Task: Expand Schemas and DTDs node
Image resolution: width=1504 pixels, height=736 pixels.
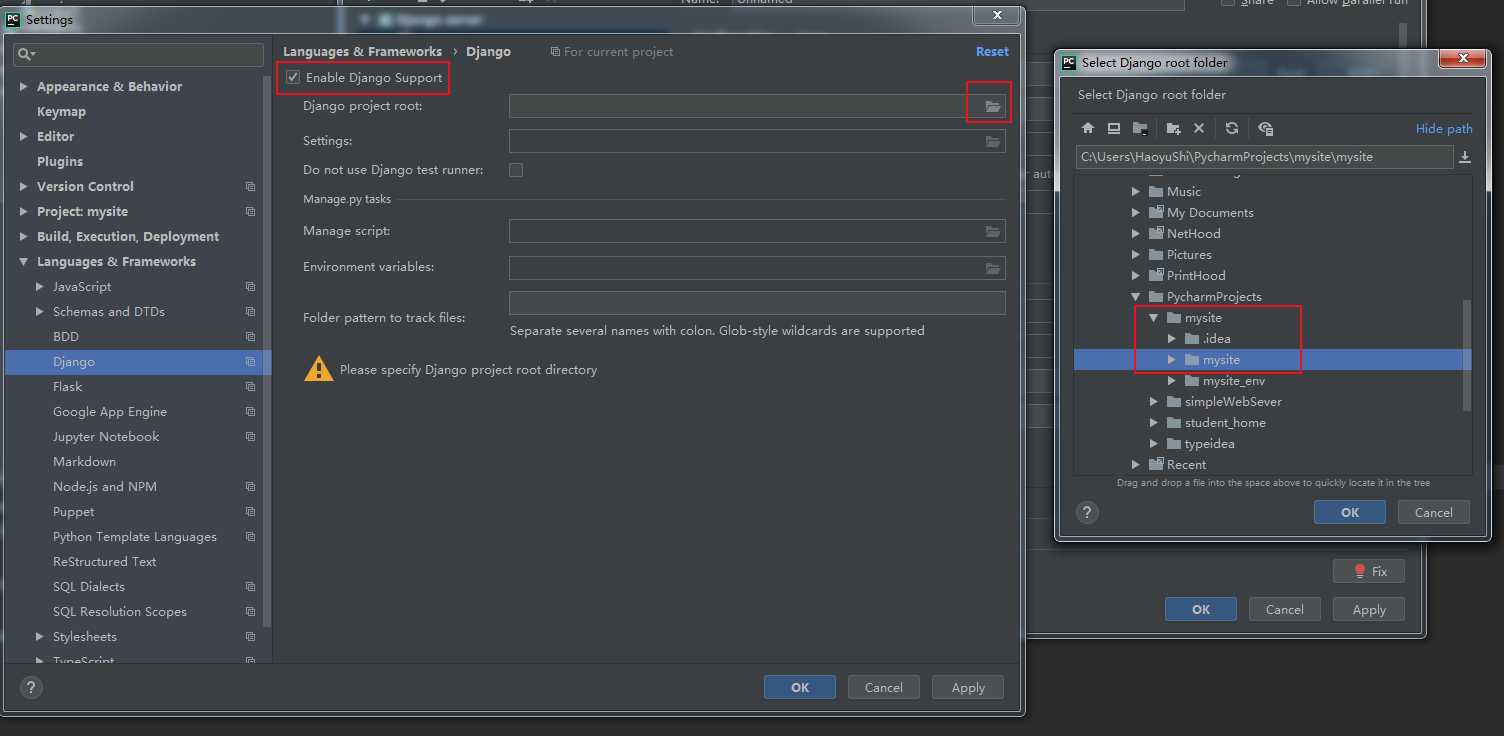Action: click(x=39, y=312)
